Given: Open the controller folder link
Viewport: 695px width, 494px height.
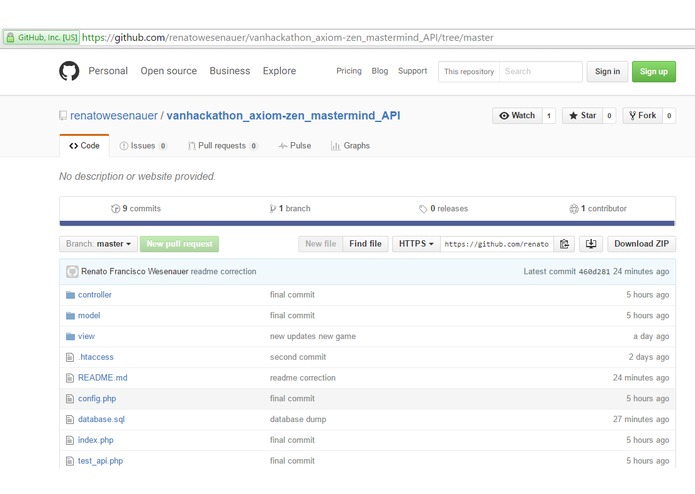Looking at the screenshot, I should tap(95, 295).
